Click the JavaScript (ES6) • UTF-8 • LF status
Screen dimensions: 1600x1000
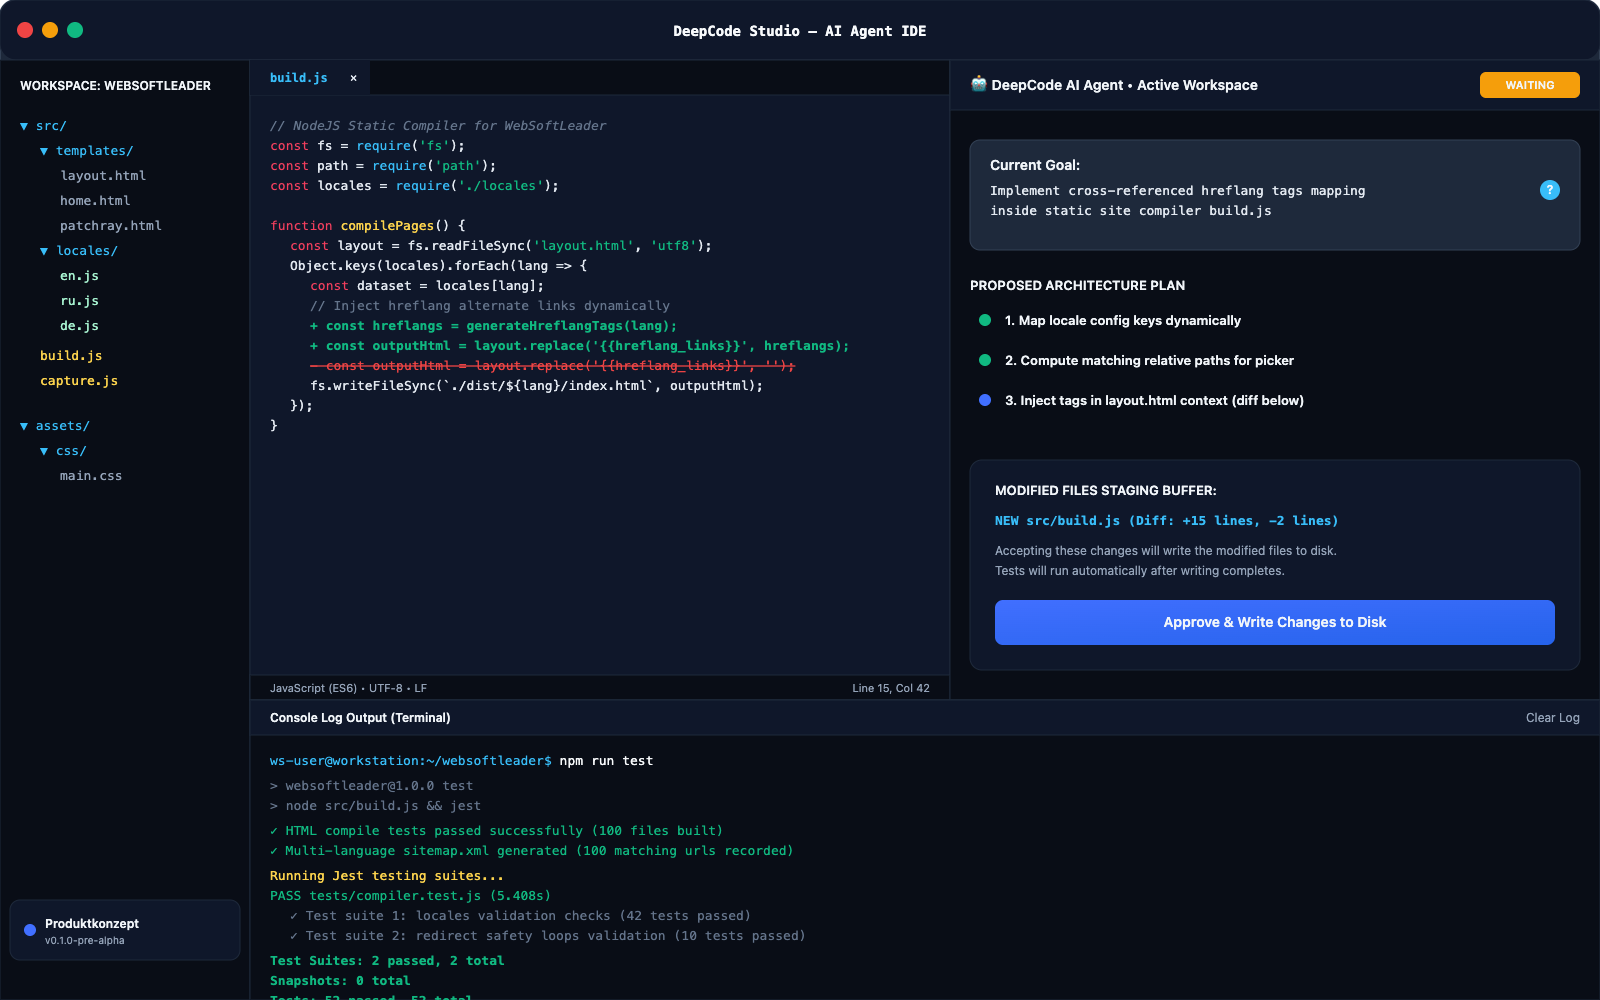[348, 688]
